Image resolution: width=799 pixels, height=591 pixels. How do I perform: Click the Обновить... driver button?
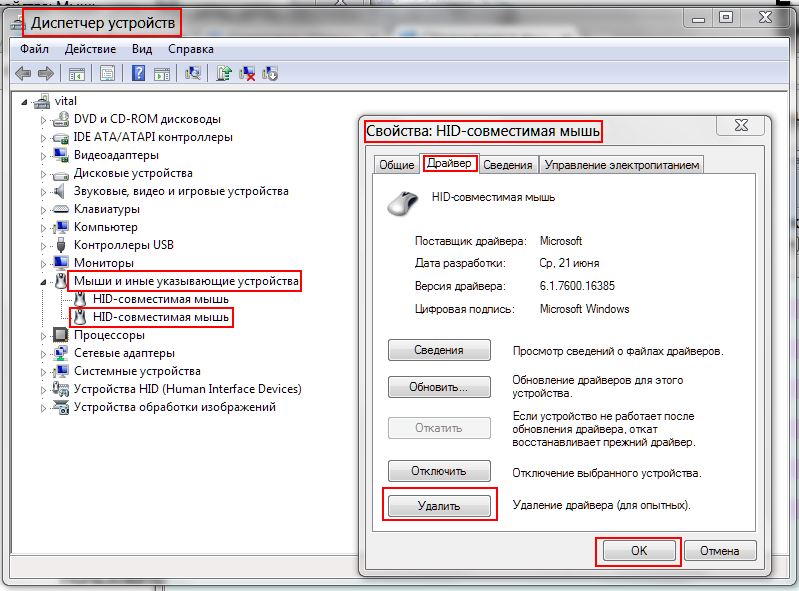438,387
